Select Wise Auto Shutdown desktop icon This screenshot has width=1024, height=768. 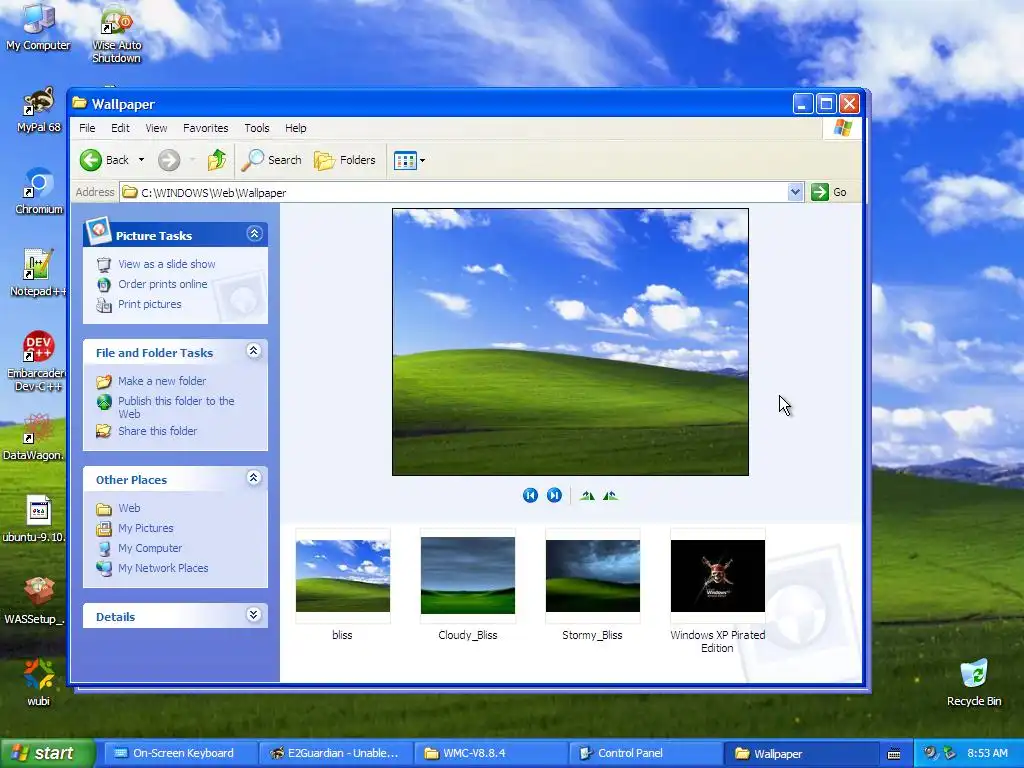(x=116, y=33)
